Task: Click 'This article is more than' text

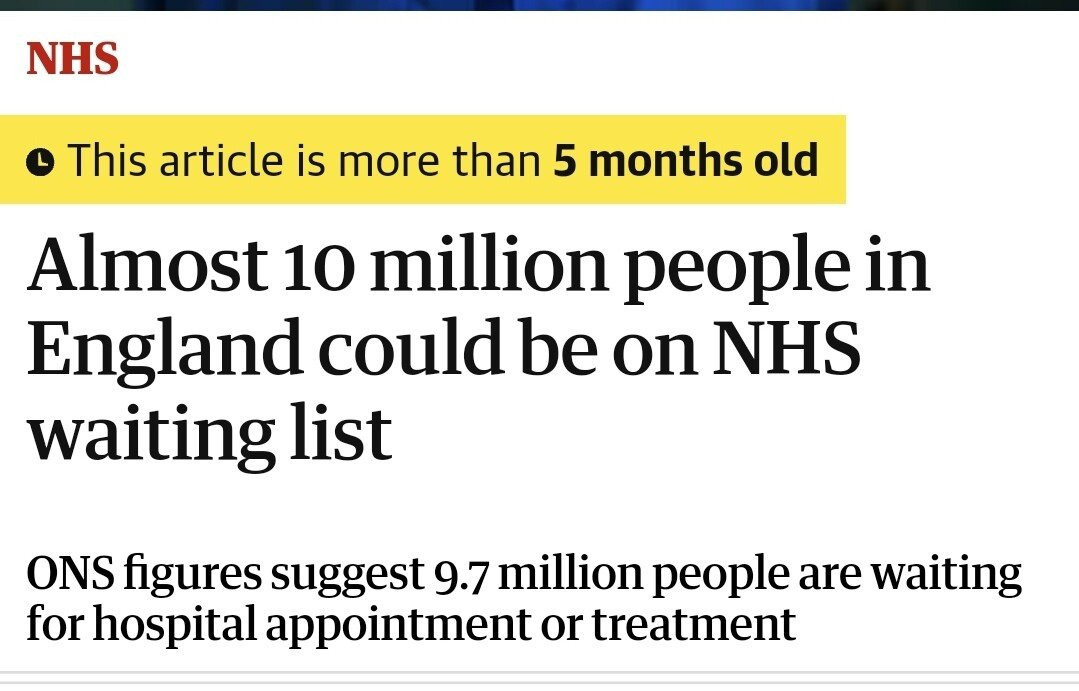Action: tap(304, 161)
